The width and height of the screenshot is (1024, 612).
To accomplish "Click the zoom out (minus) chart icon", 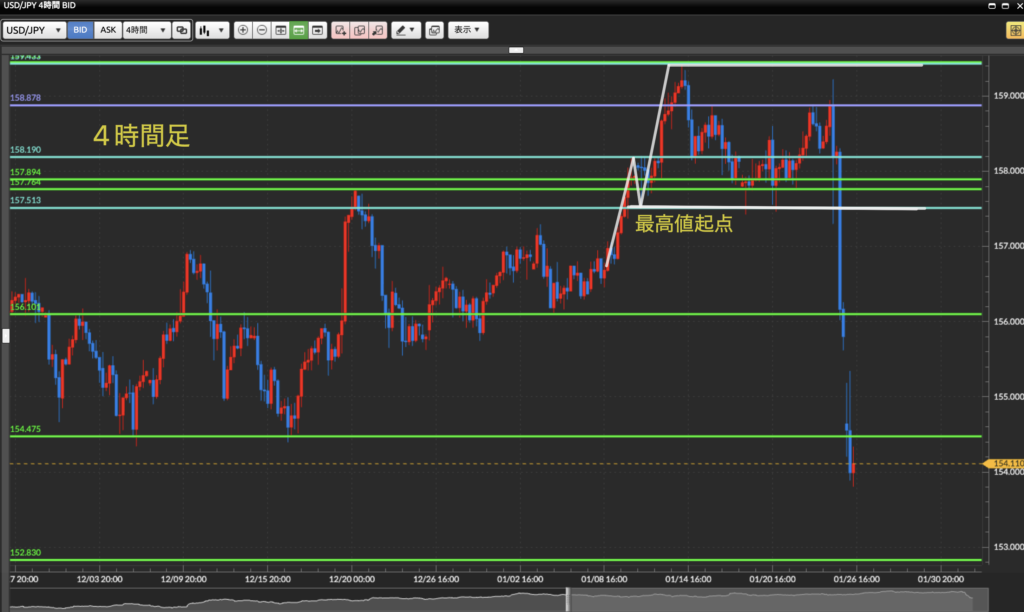I will 262,30.
